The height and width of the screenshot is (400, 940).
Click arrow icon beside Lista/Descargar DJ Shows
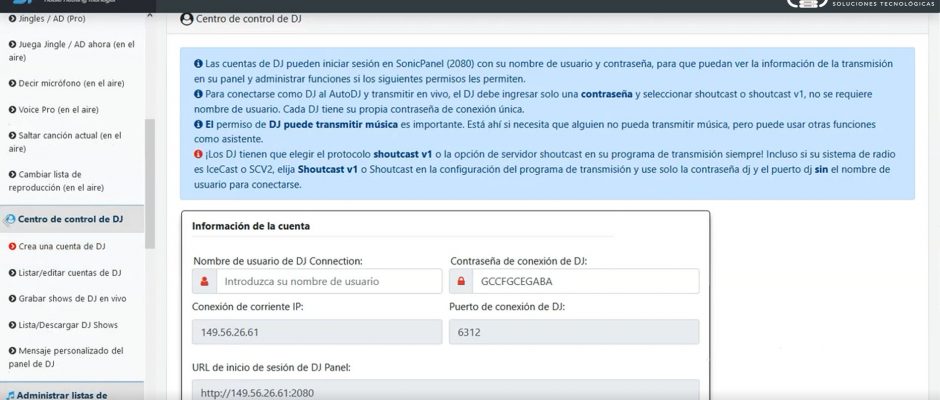13,325
